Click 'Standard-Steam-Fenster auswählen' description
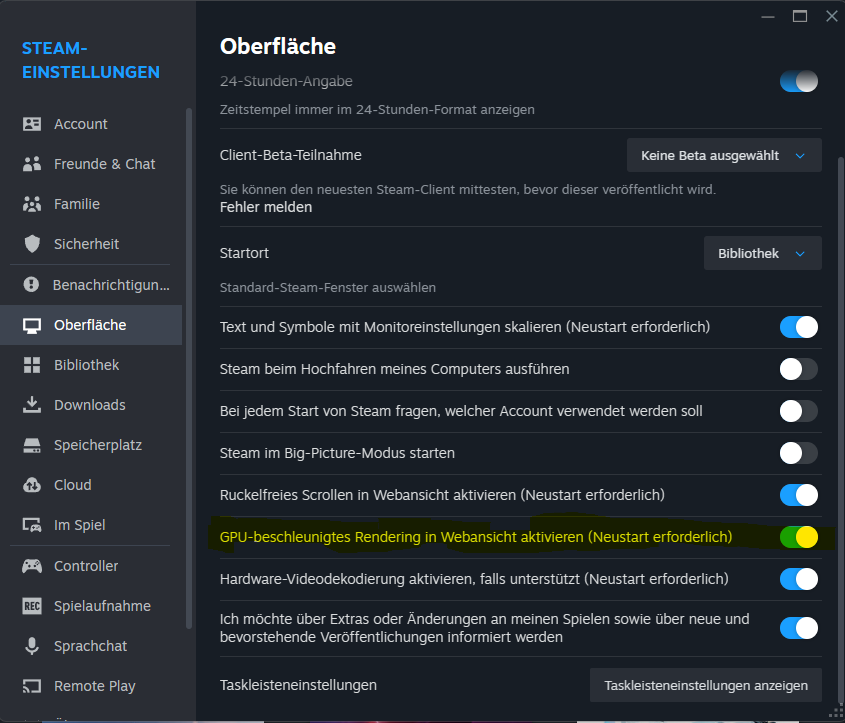Image resolution: width=845 pixels, height=723 pixels. tap(328, 288)
